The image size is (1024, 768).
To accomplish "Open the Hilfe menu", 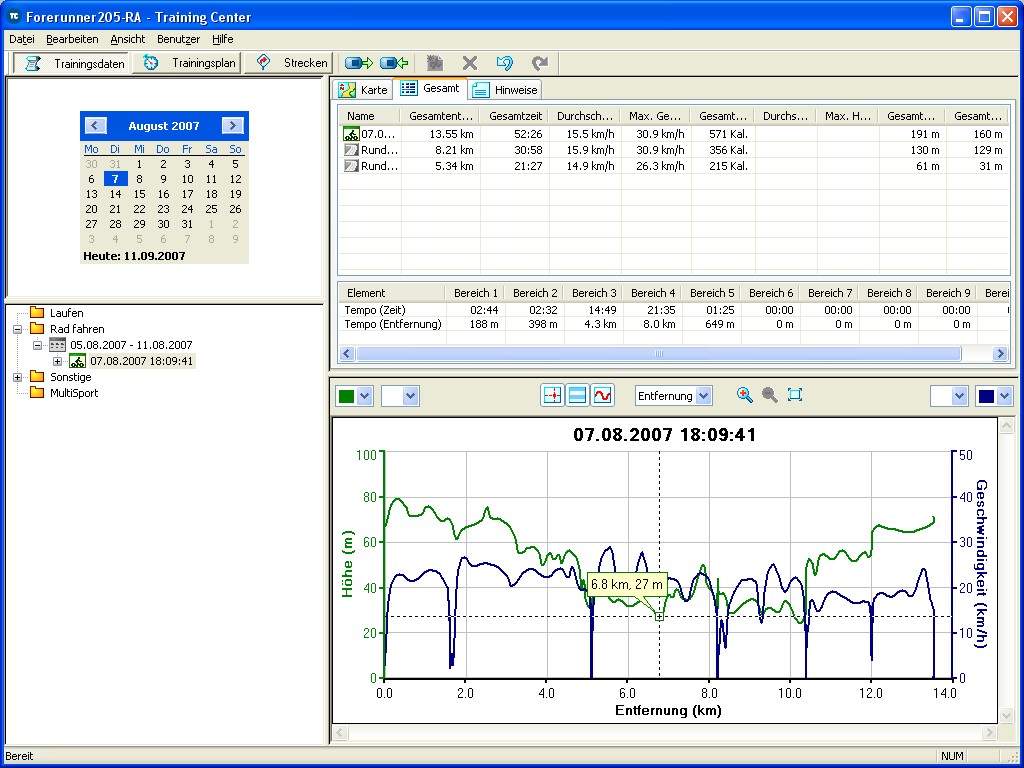I will point(223,39).
